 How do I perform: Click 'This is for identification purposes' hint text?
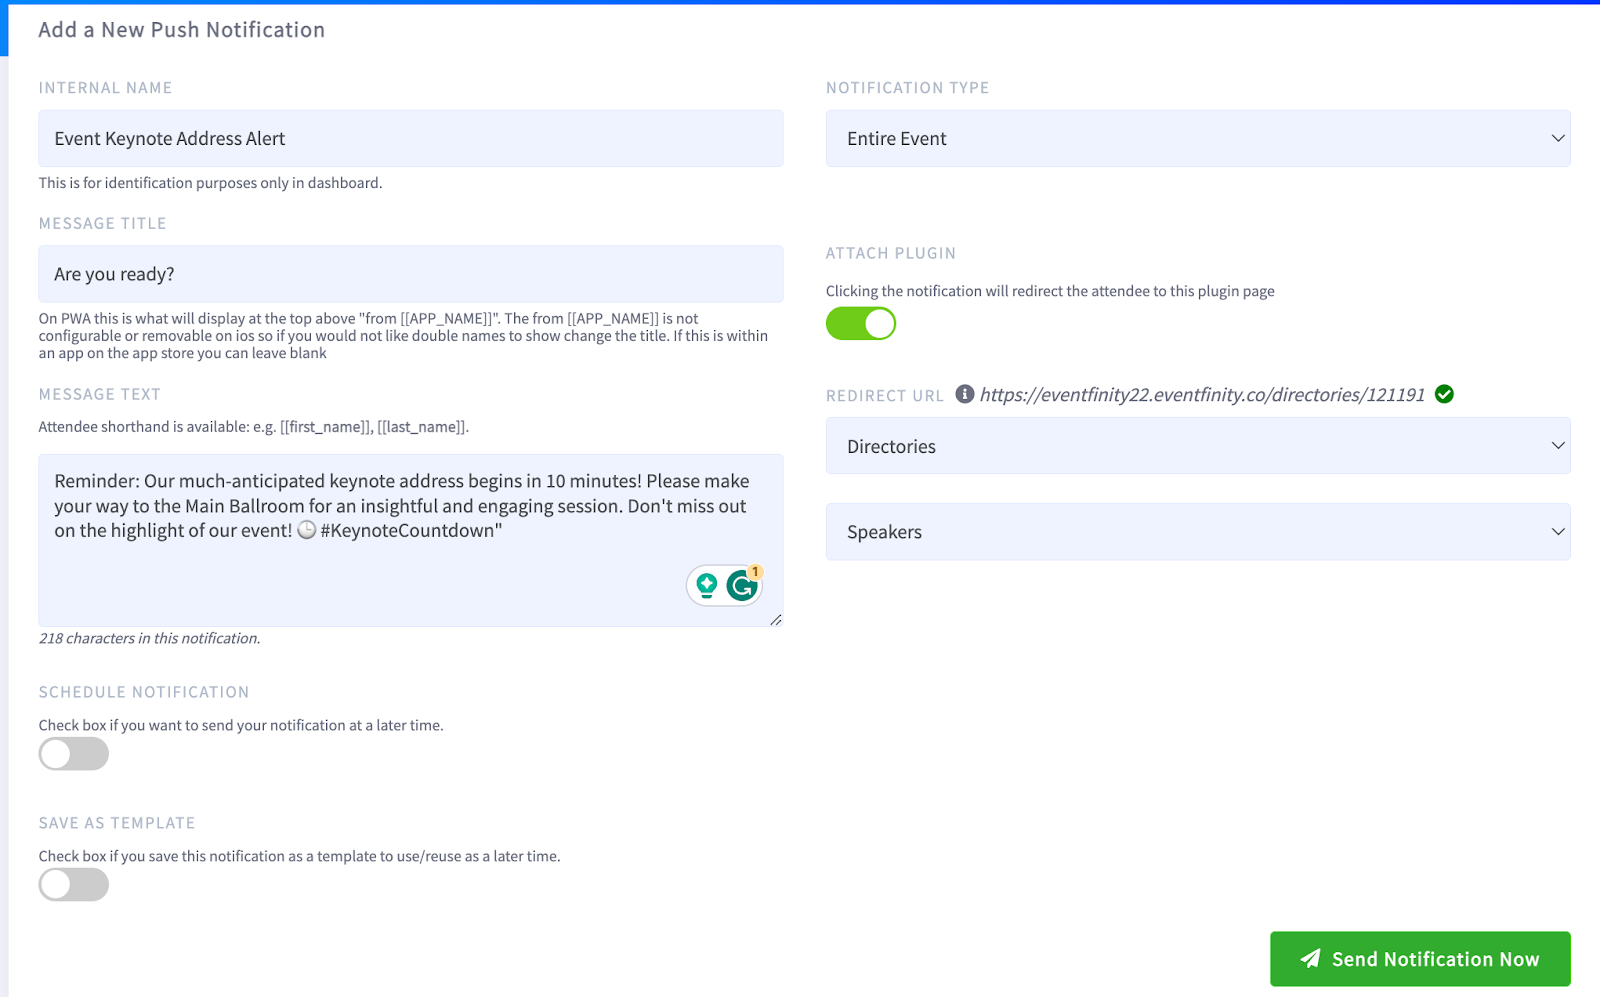(210, 183)
